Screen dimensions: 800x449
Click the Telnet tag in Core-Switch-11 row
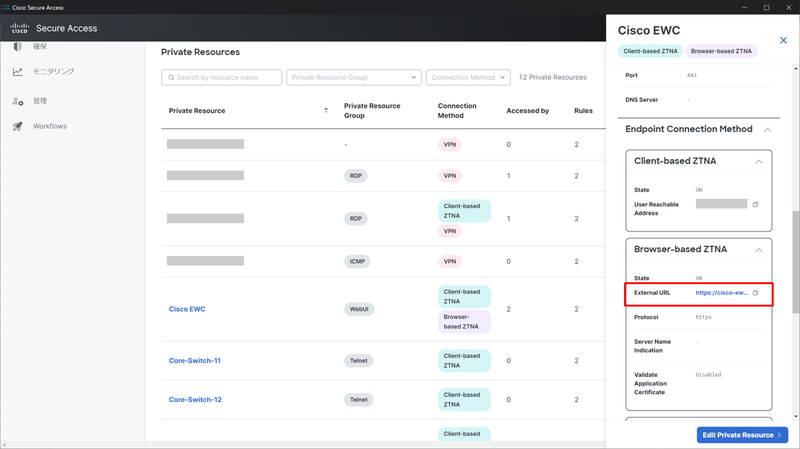(359, 361)
